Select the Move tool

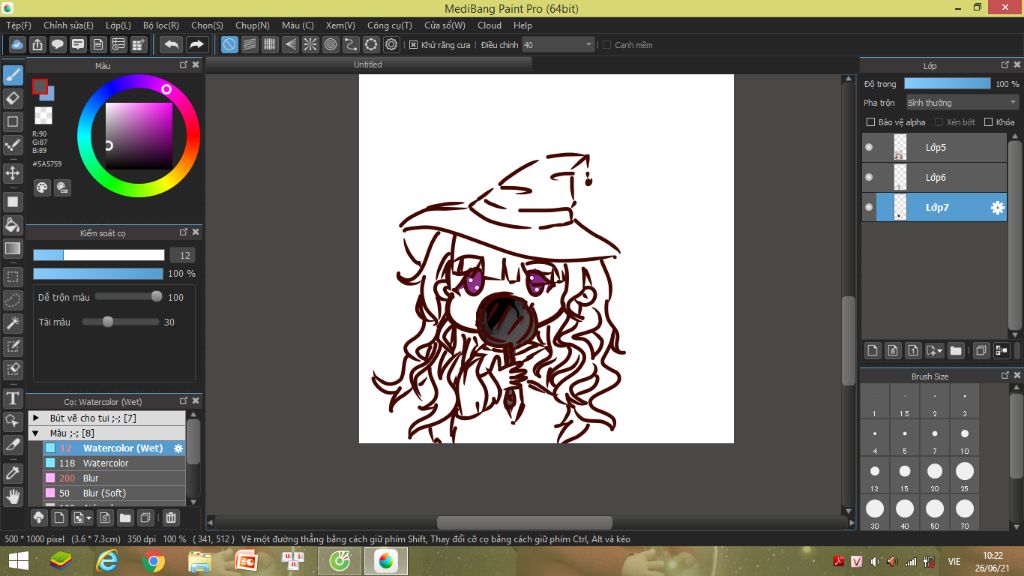pos(12,173)
